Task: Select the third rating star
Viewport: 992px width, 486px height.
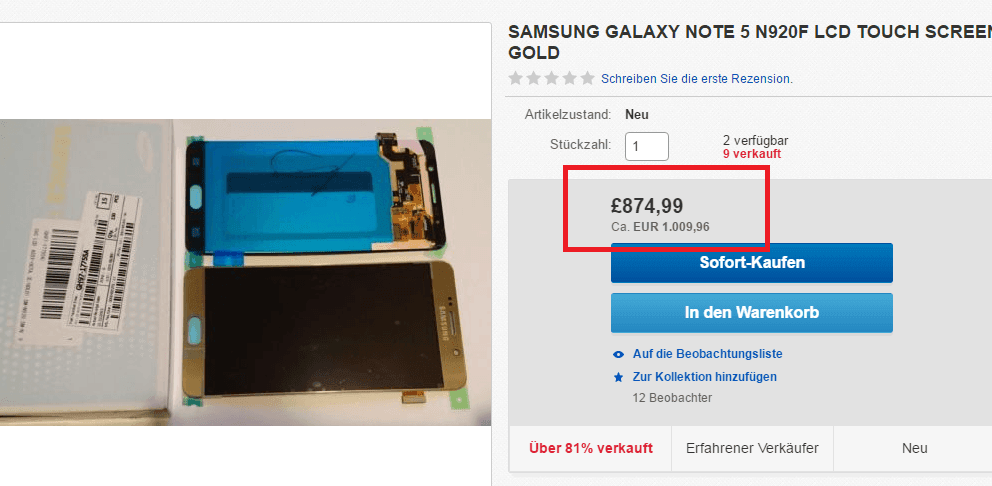Action: click(x=552, y=78)
